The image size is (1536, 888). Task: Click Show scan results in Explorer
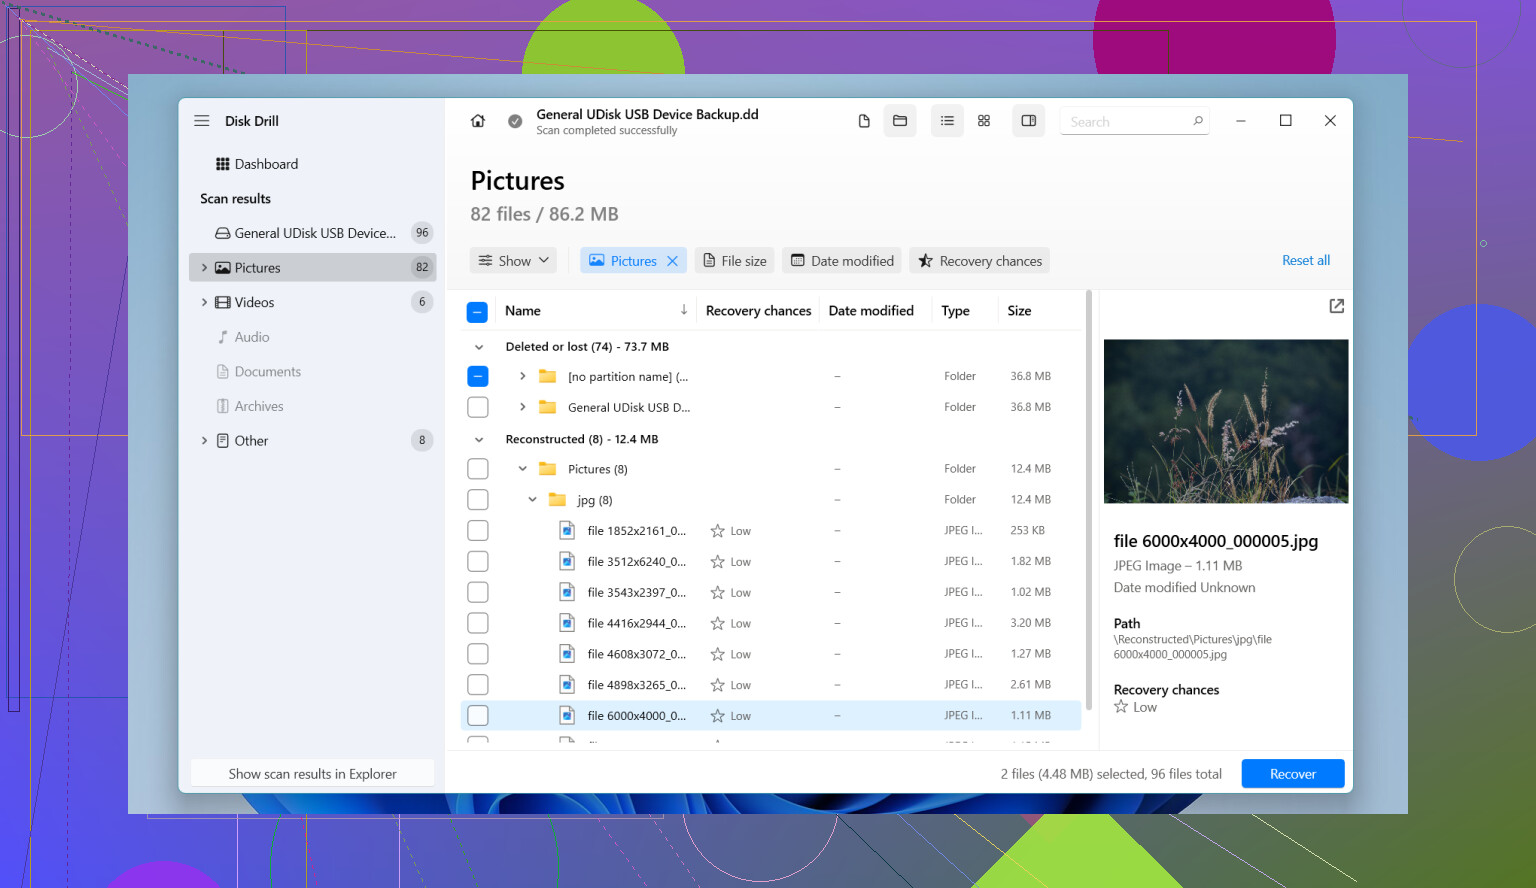point(312,774)
